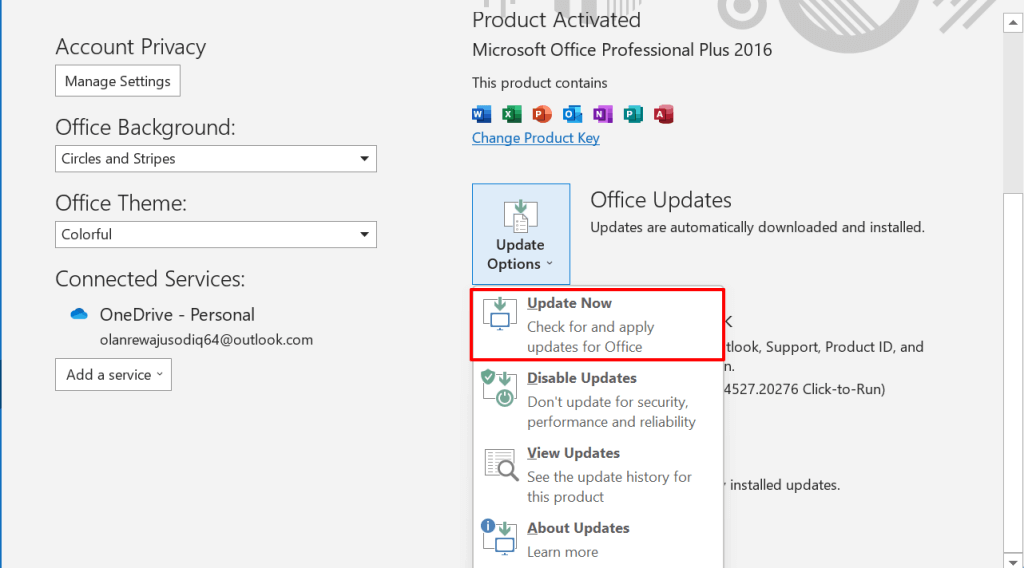Open the Change Product Key link
Image resolution: width=1024 pixels, height=568 pixels.
point(536,138)
